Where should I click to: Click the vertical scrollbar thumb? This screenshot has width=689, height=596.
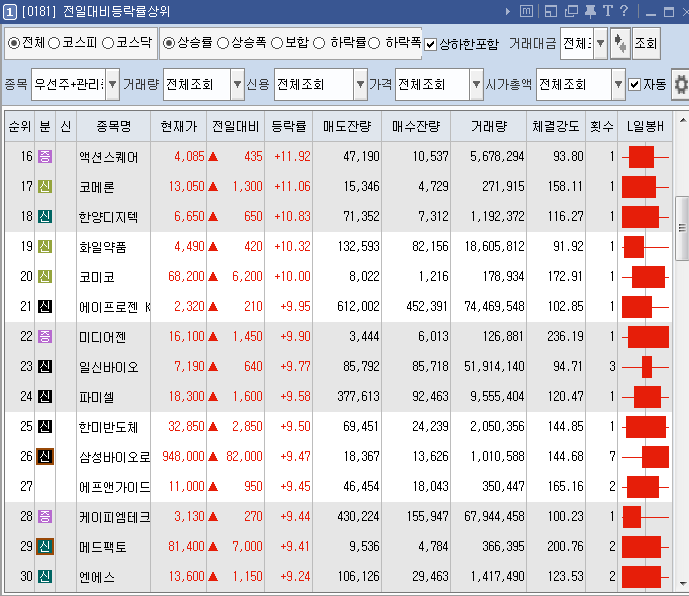(682, 228)
